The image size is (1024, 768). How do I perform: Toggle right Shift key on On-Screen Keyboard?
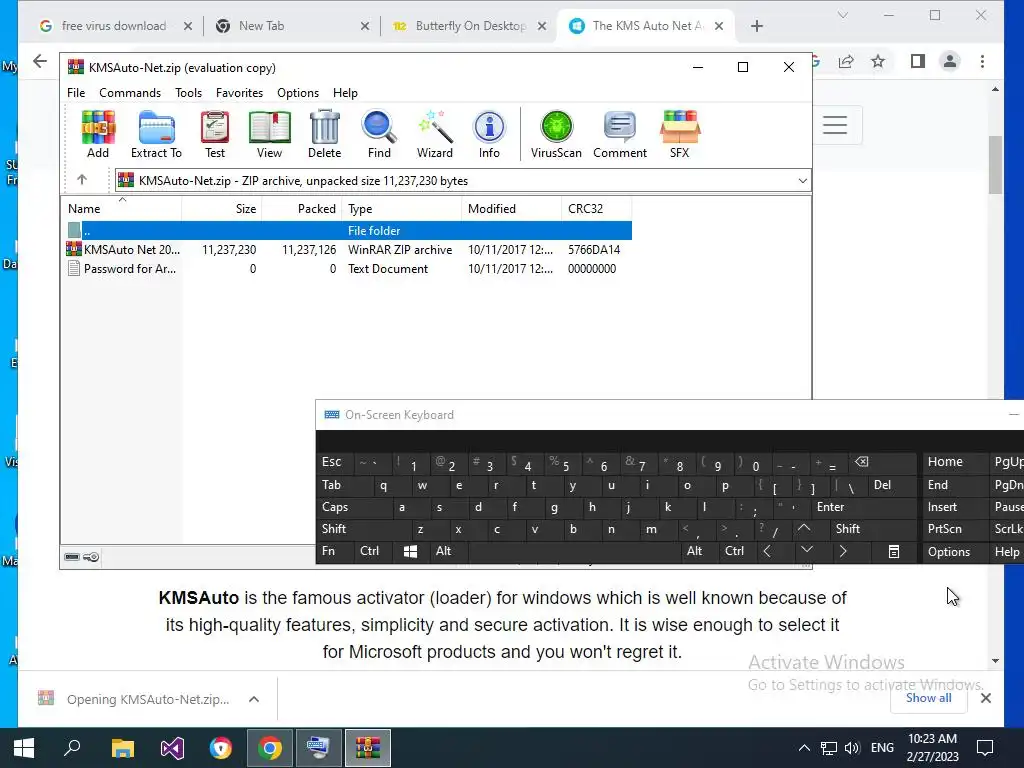(x=874, y=529)
